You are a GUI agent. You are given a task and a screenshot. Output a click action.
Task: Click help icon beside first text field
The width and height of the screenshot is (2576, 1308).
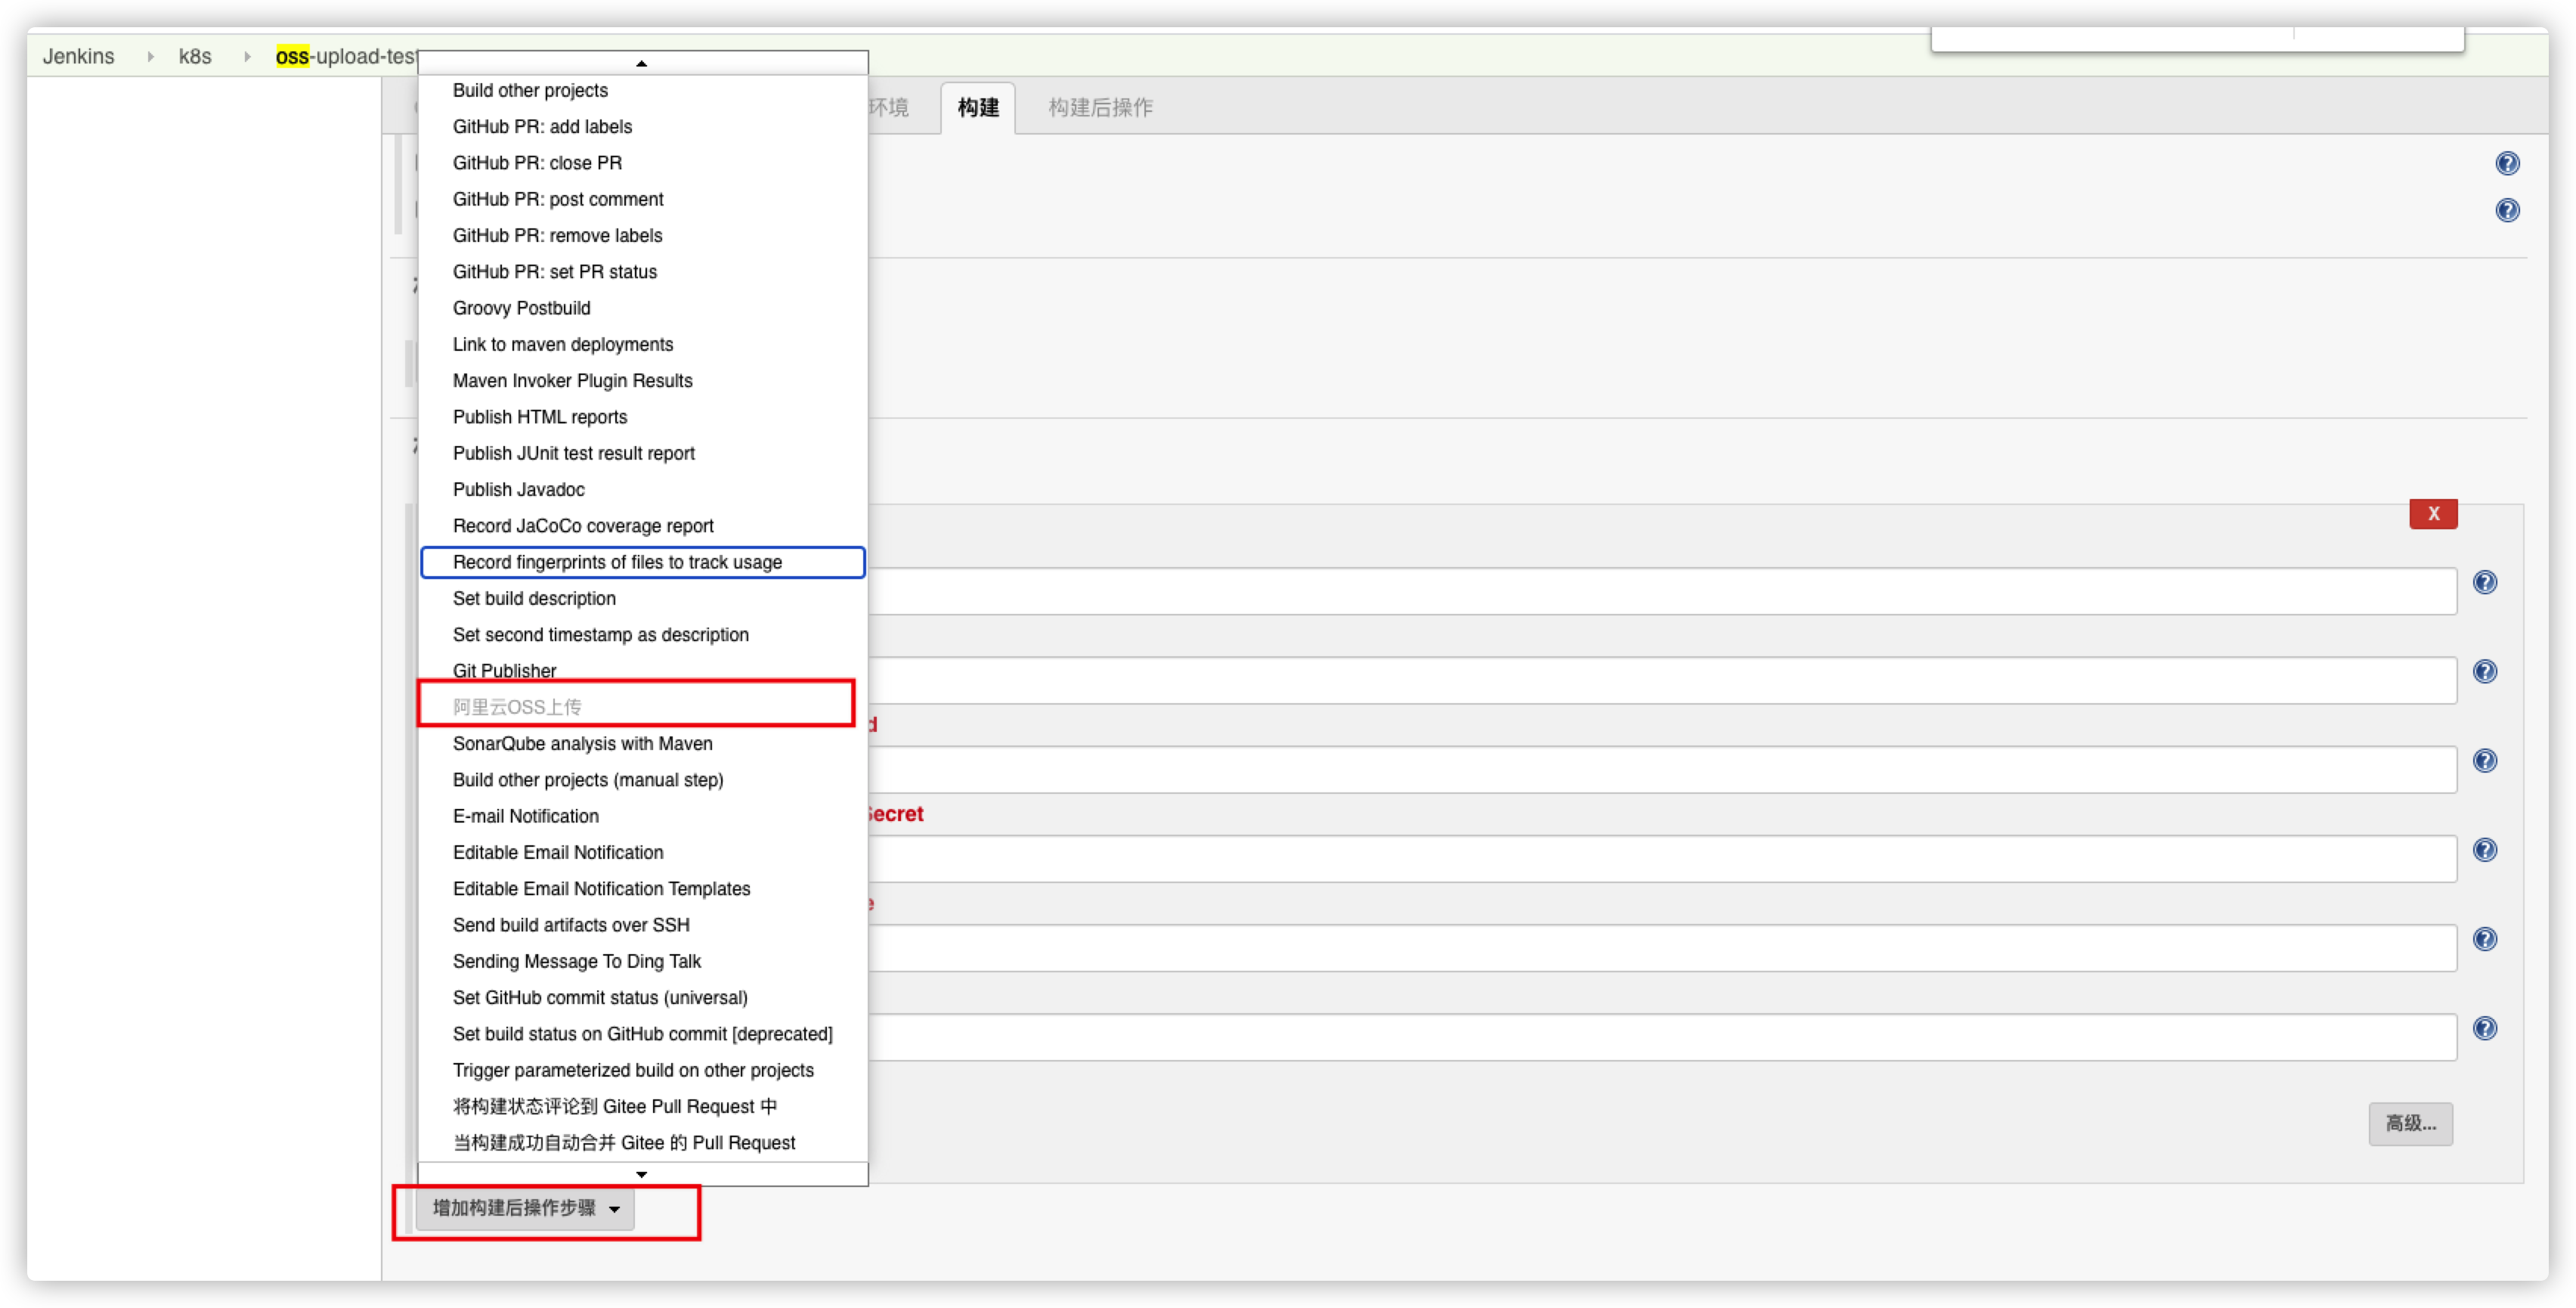pyautogui.click(x=2485, y=582)
